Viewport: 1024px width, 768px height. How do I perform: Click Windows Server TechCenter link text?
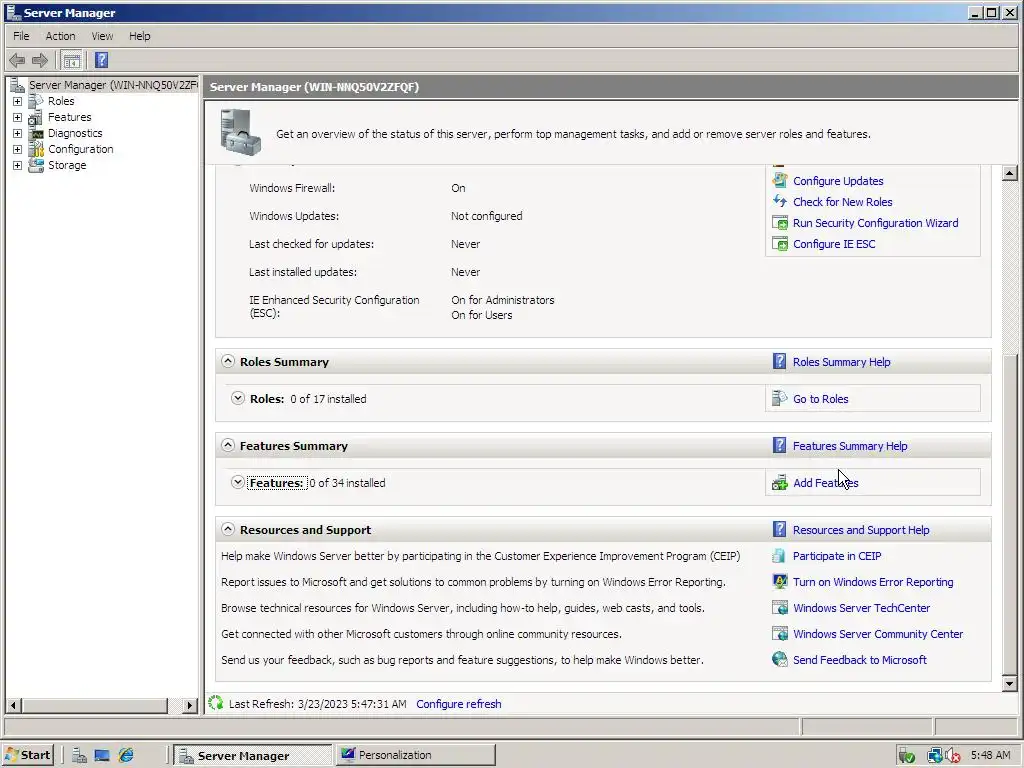(861, 608)
